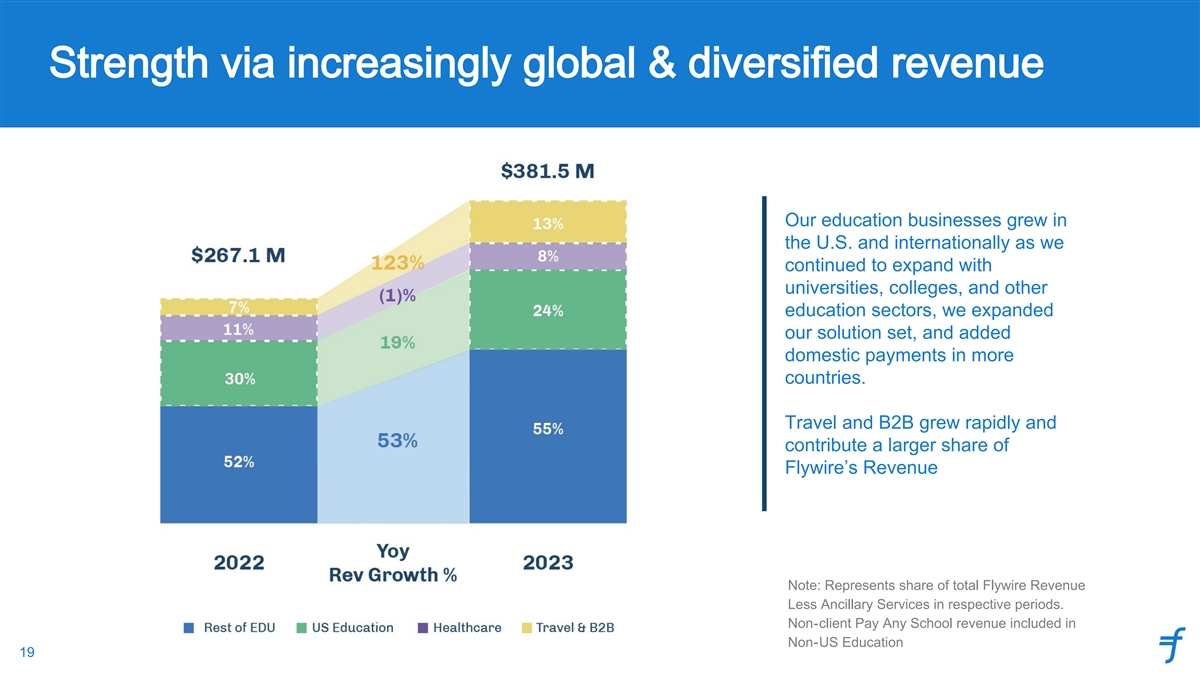This screenshot has height=675, width=1200.
Task: Click the 123% growth label
Action: tap(397, 263)
